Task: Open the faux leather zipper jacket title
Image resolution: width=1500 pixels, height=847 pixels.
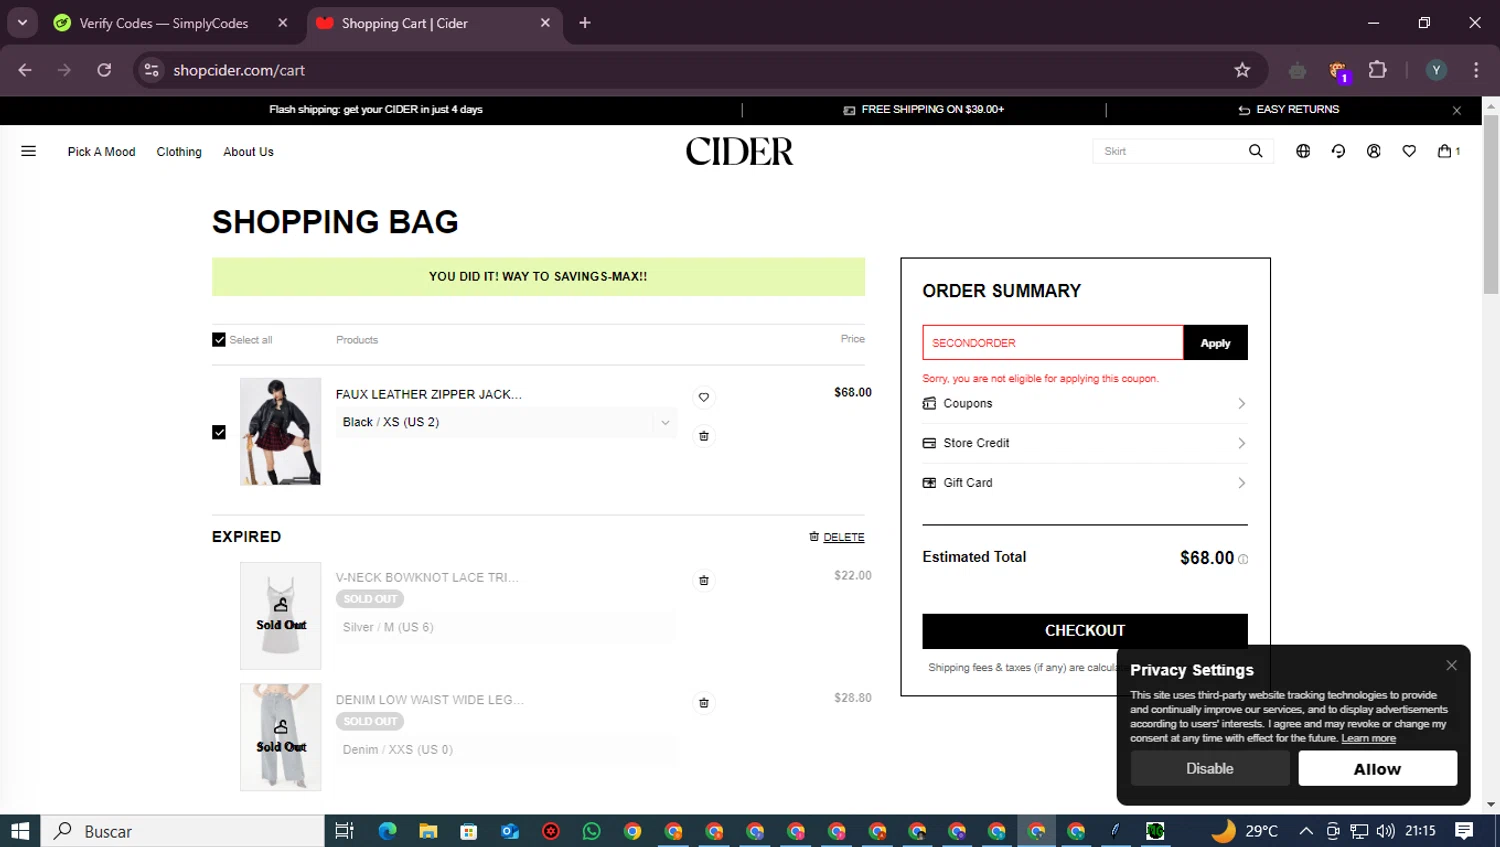Action: click(x=429, y=395)
